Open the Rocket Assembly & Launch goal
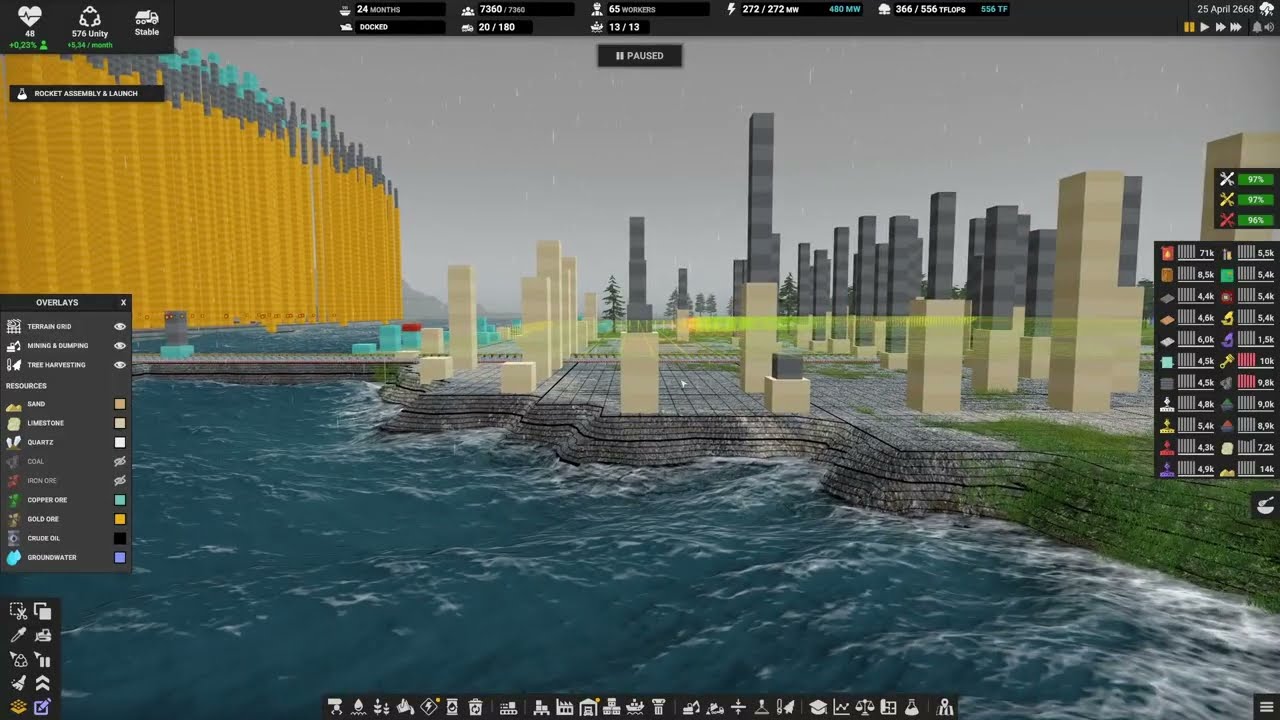1280x720 pixels. (86, 93)
